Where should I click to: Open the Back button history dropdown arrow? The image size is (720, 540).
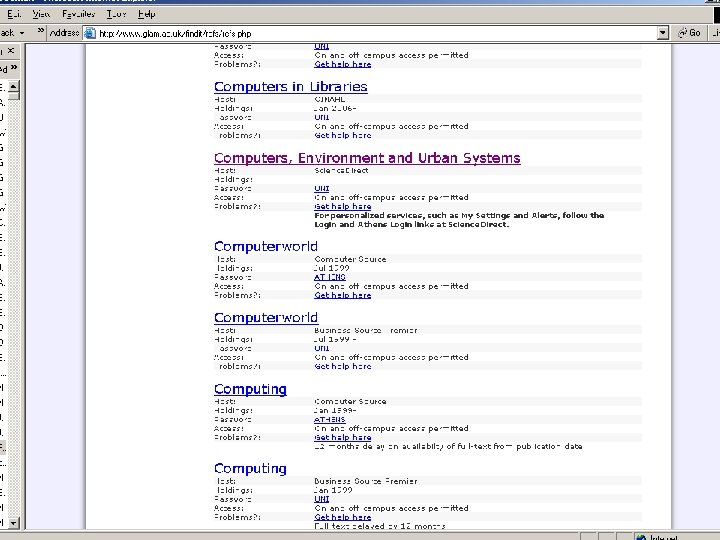[x=22, y=33]
